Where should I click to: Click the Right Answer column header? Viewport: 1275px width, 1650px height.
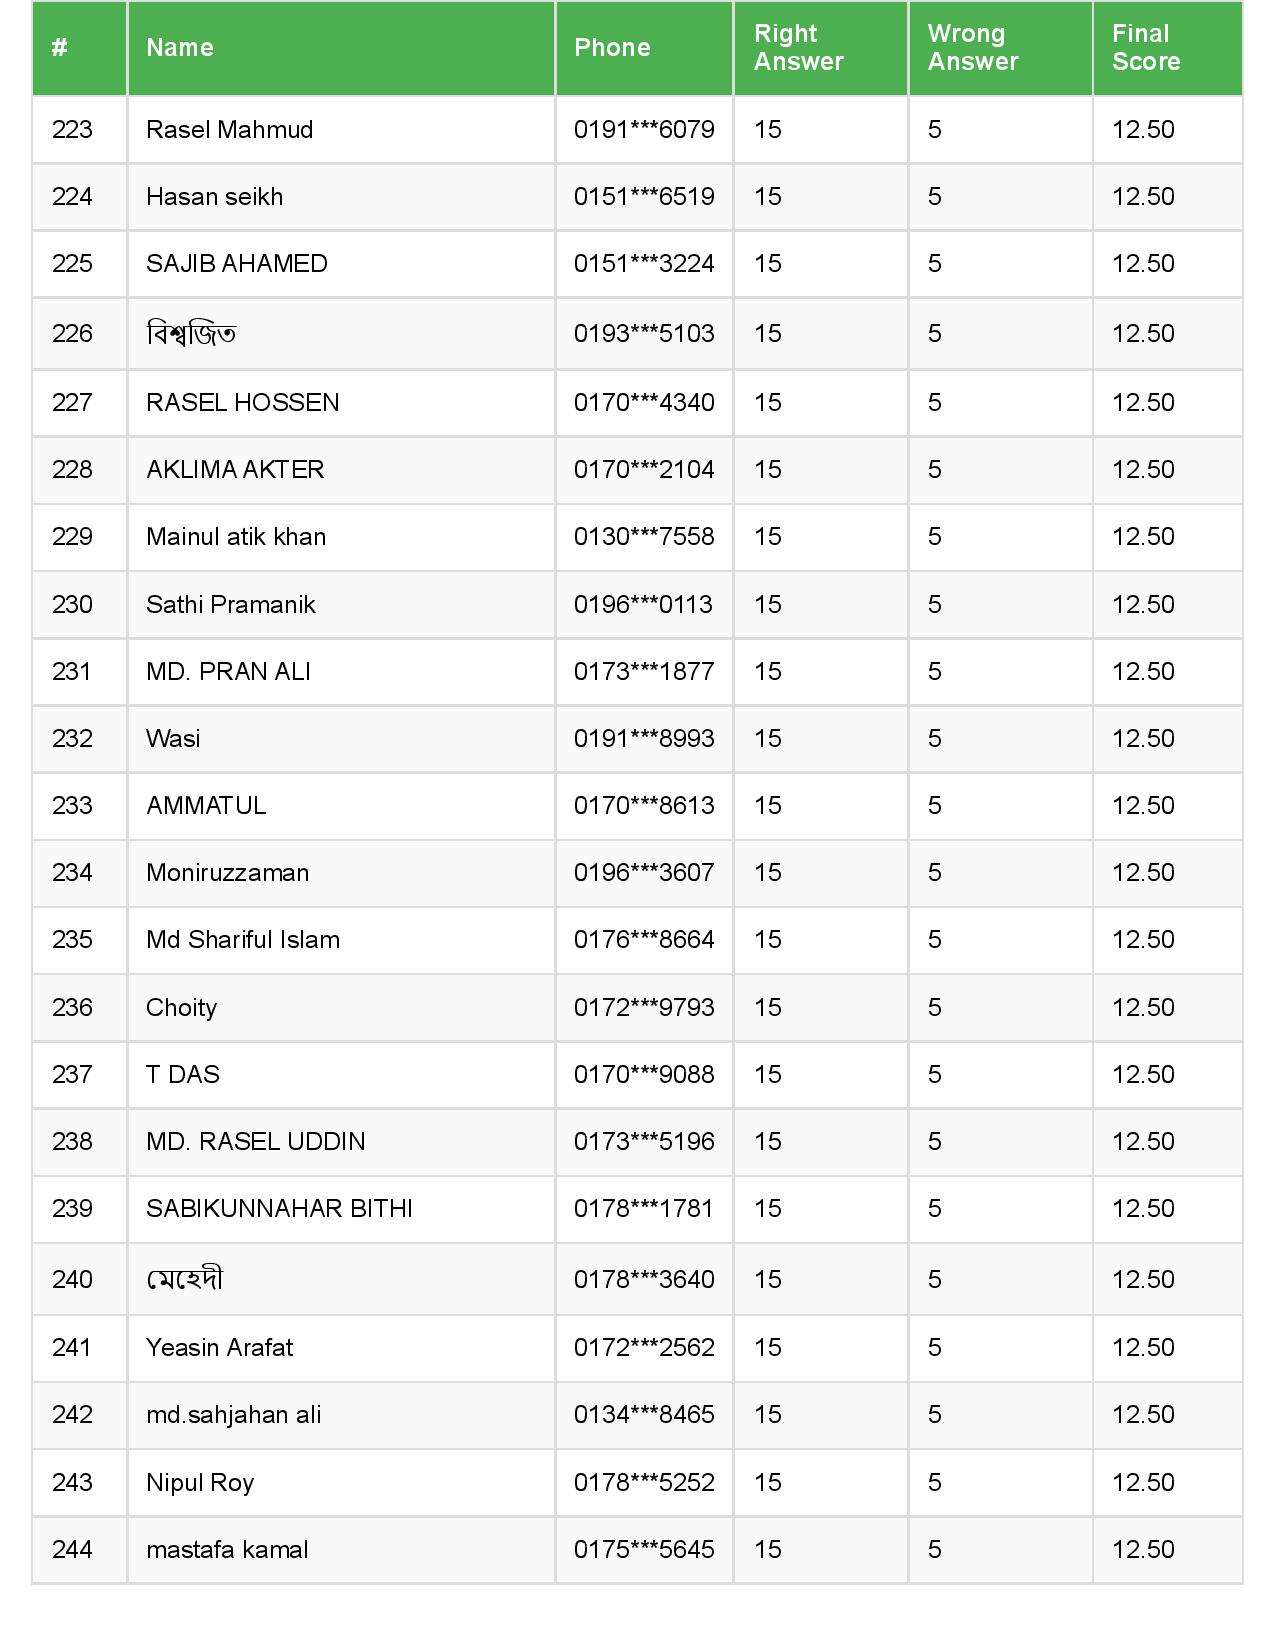[798, 48]
